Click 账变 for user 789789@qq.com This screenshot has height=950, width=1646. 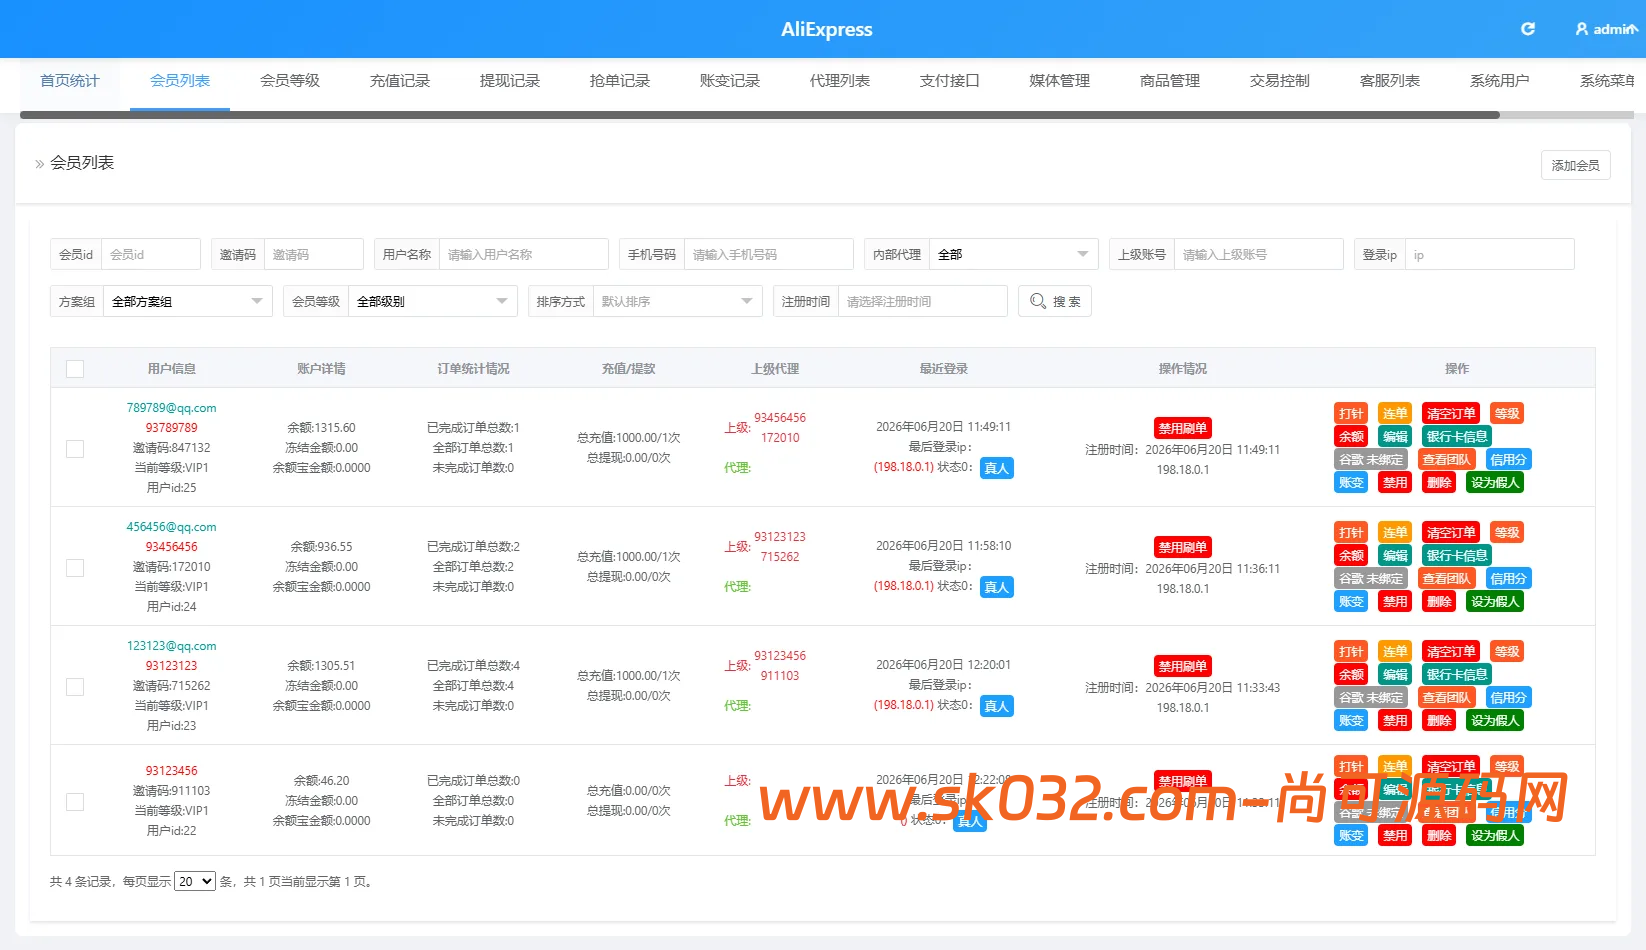tap(1351, 483)
